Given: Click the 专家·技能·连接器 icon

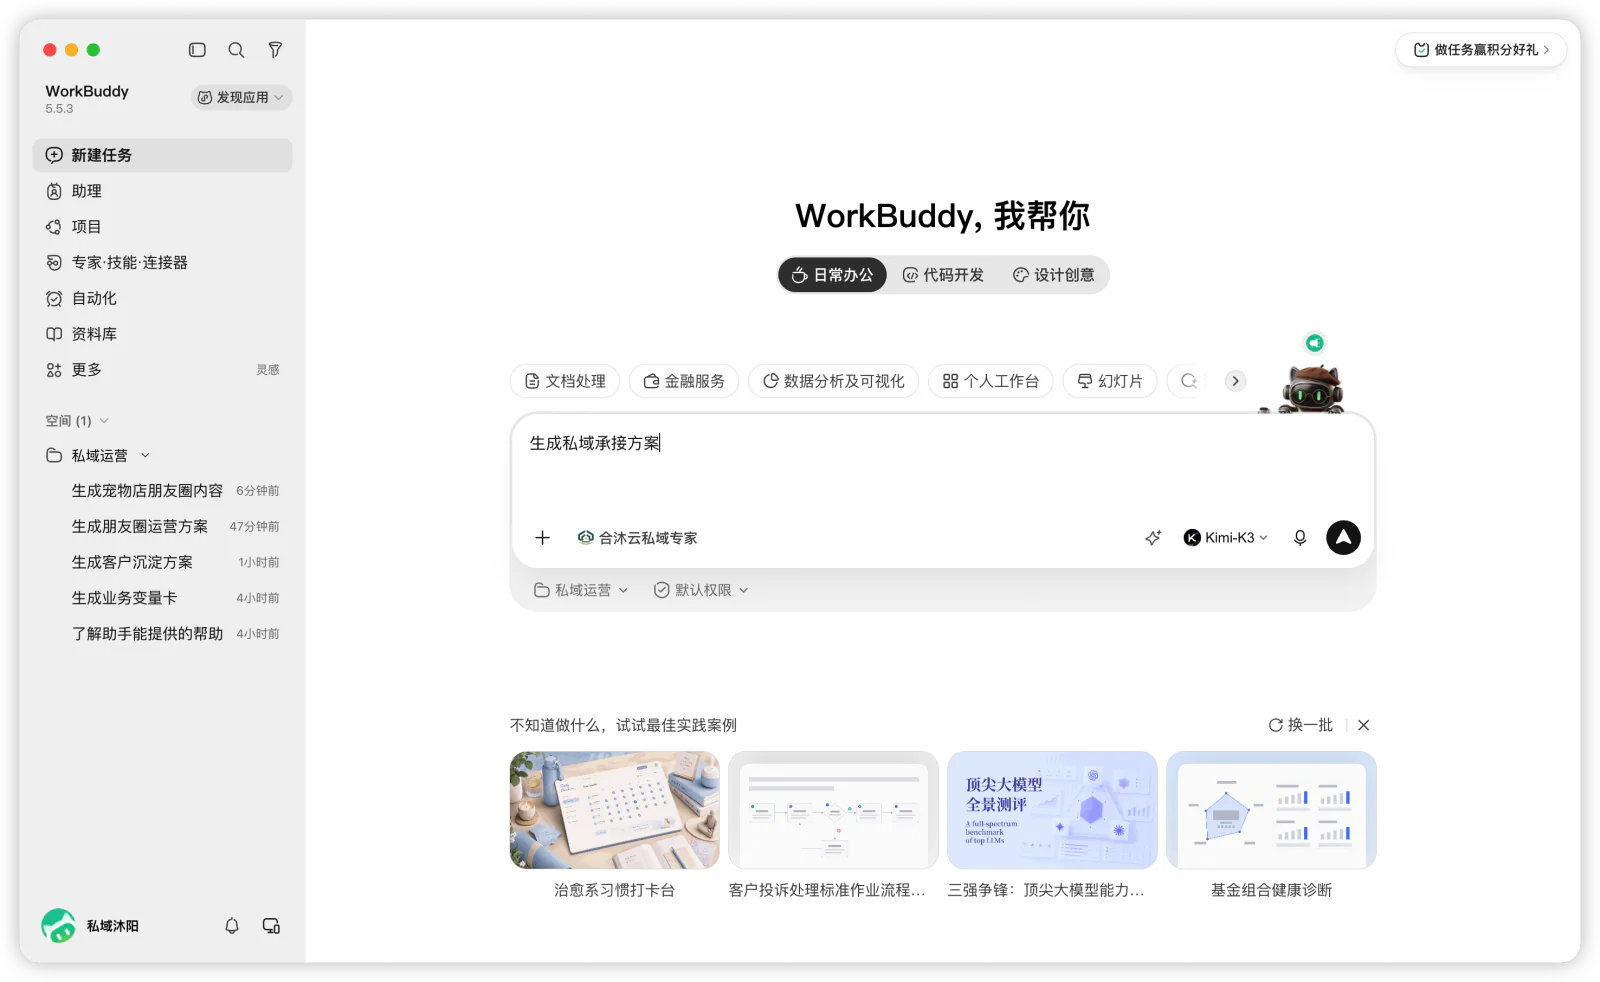Looking at the screenshot, I should tap(54, 262).
